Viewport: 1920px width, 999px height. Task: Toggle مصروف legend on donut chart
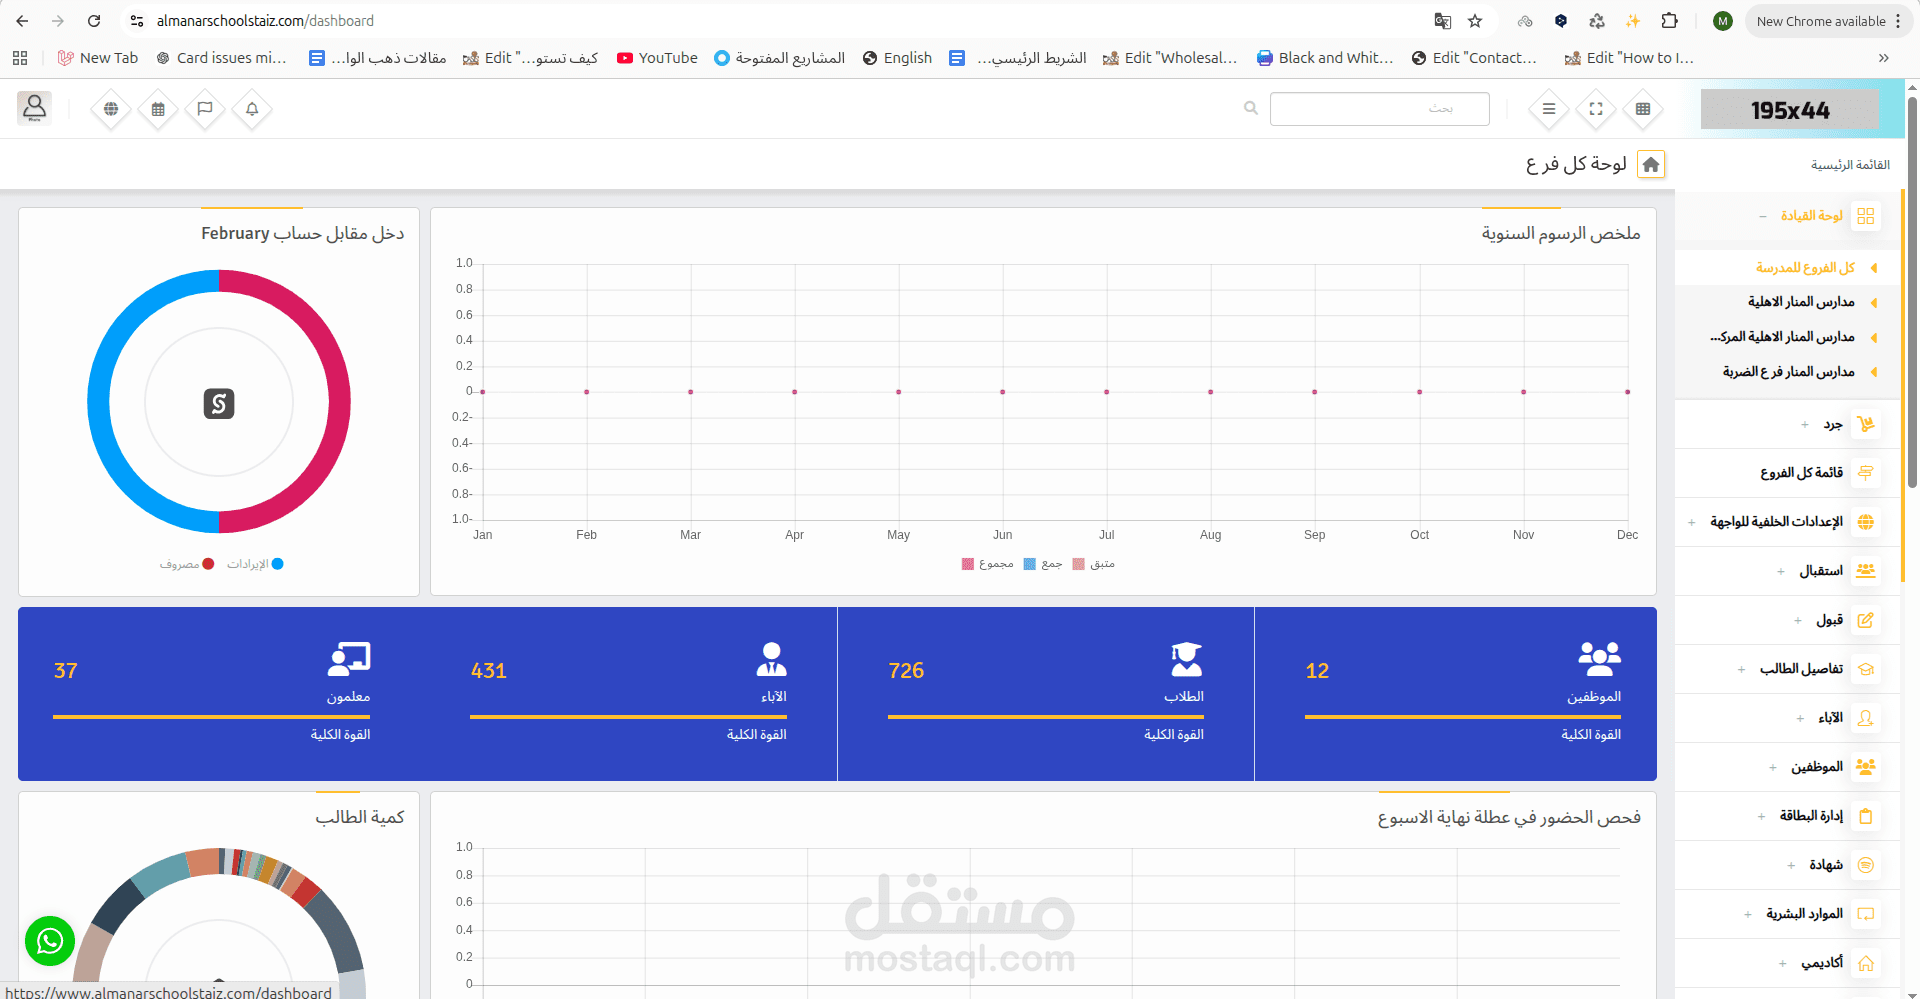187,564
